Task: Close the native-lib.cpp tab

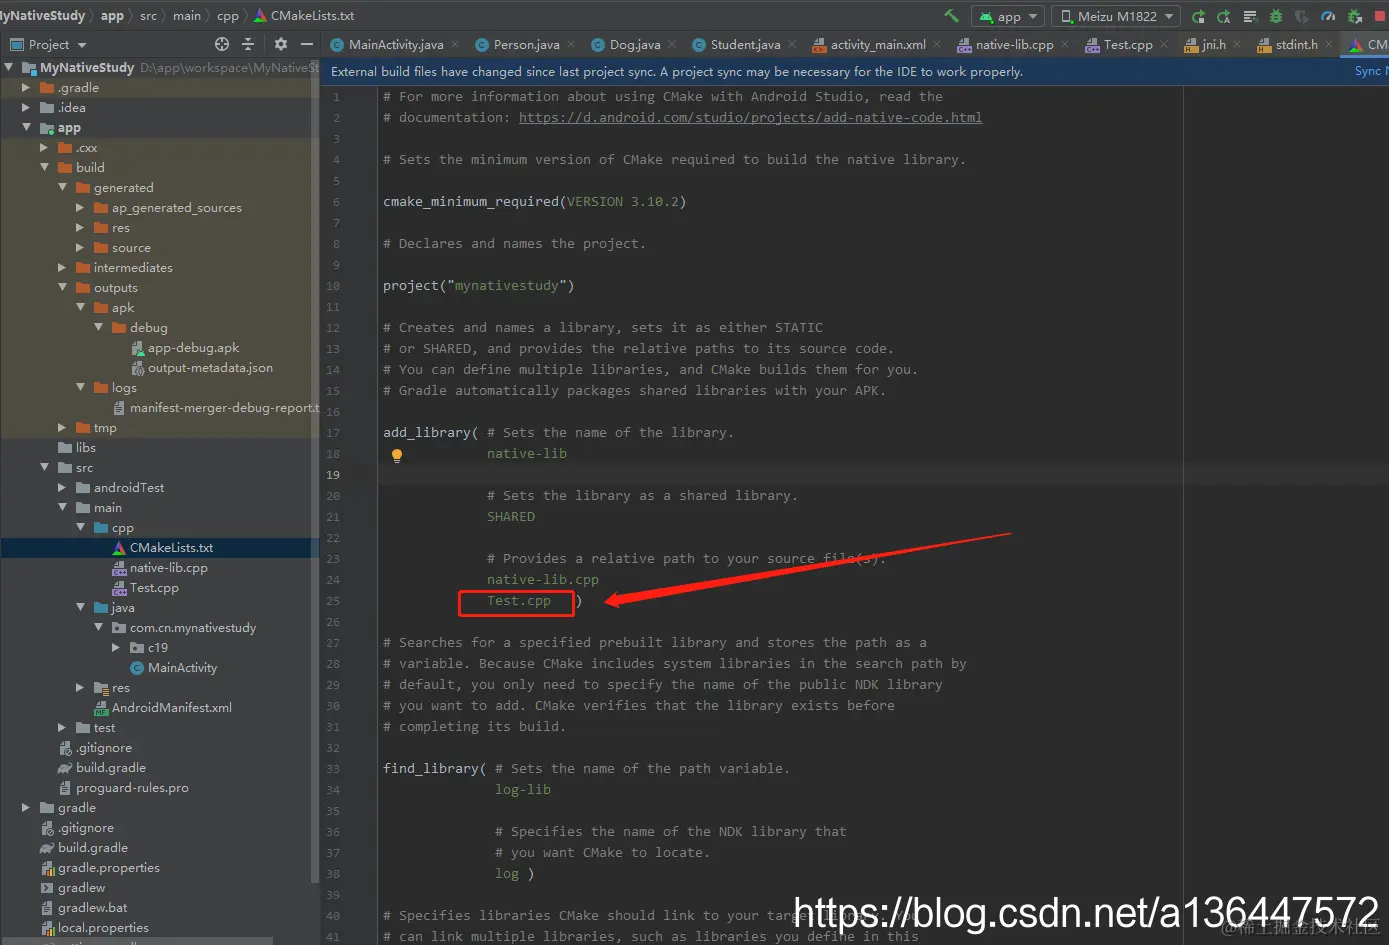Action: pyautogui.click(x=1065, y=44)
